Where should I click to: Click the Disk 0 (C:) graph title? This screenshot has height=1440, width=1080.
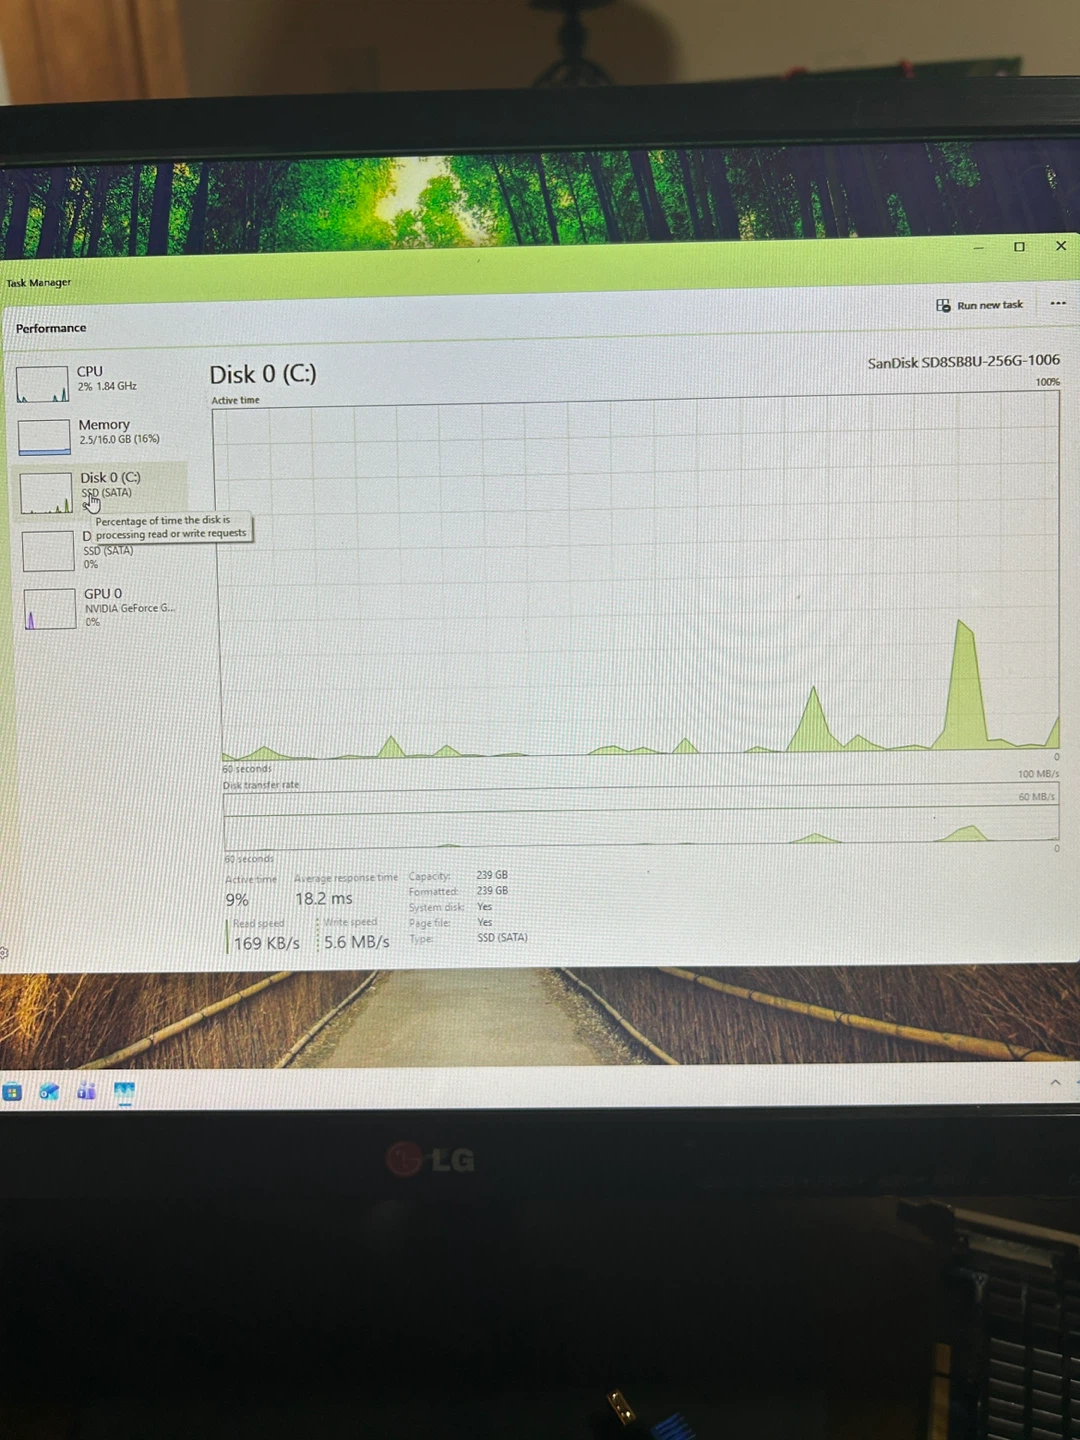pos(263,374)
